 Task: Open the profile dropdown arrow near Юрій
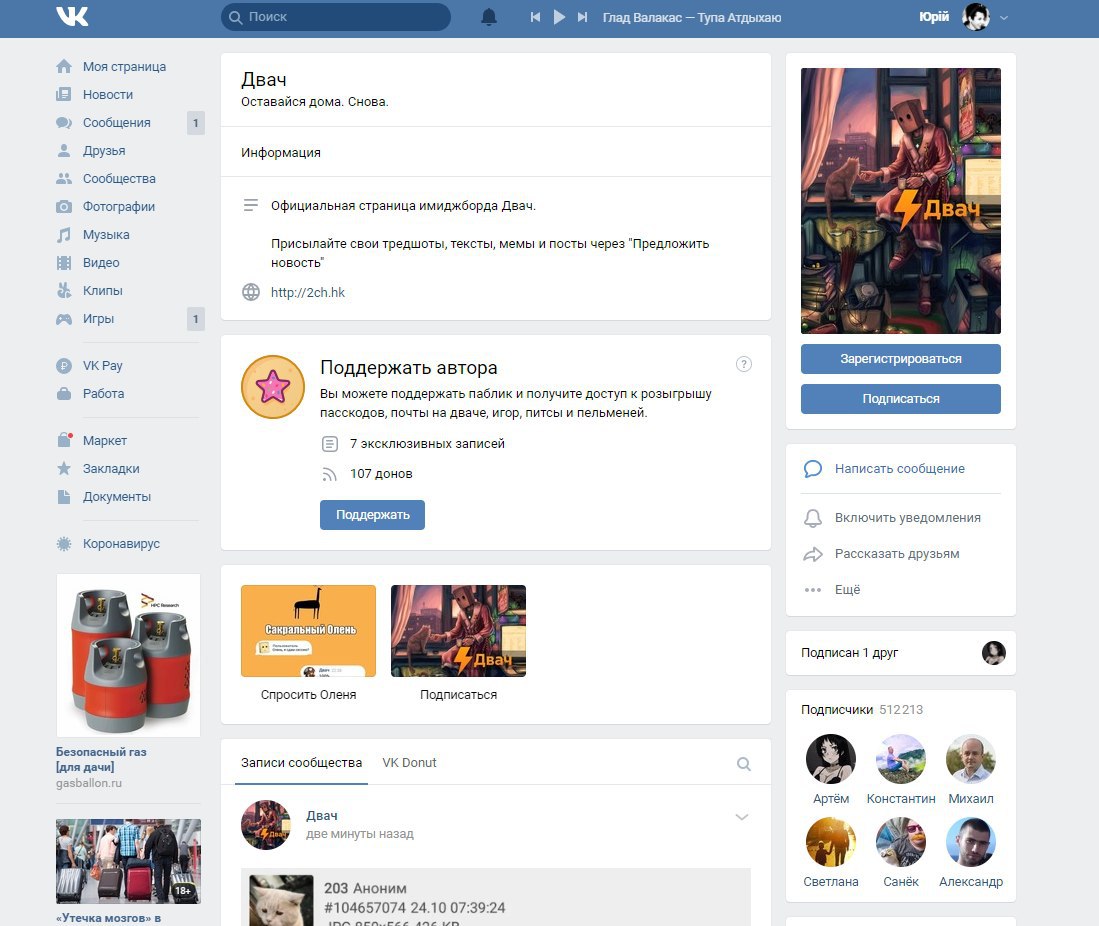tap(1004, 18)
